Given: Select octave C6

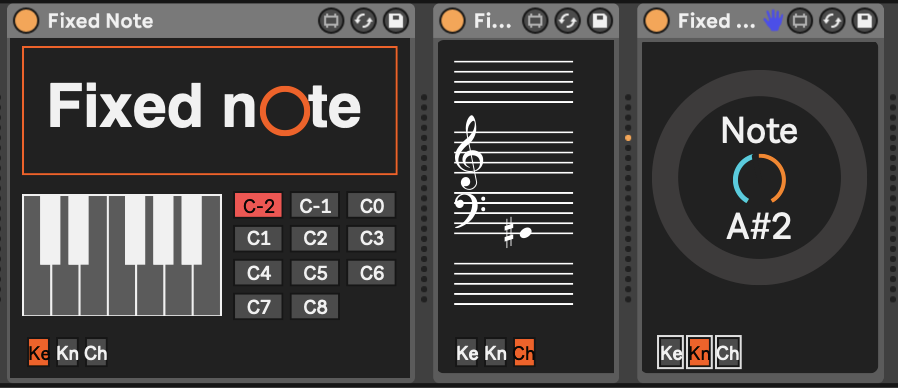Looking at the screenshot, I should pyautogui.click(x=372, y=273).
